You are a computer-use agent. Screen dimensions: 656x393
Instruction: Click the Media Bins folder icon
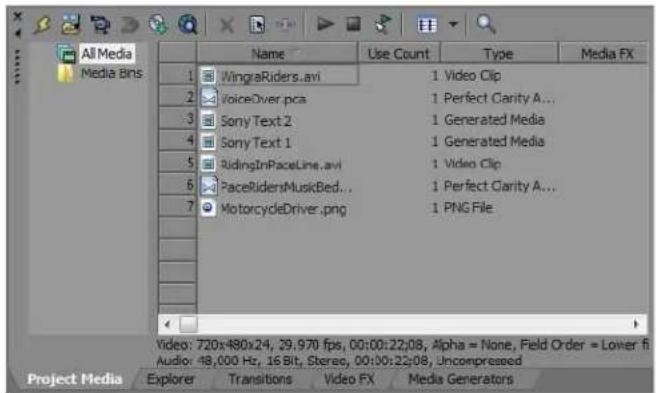pyautogui.click(x=65, y=74)
